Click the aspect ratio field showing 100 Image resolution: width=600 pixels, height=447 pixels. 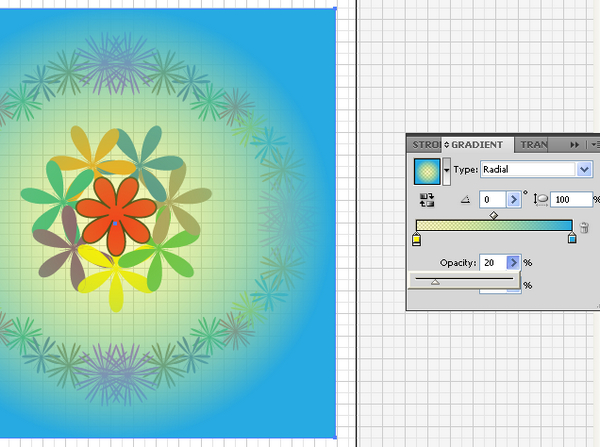pos(569,200)
